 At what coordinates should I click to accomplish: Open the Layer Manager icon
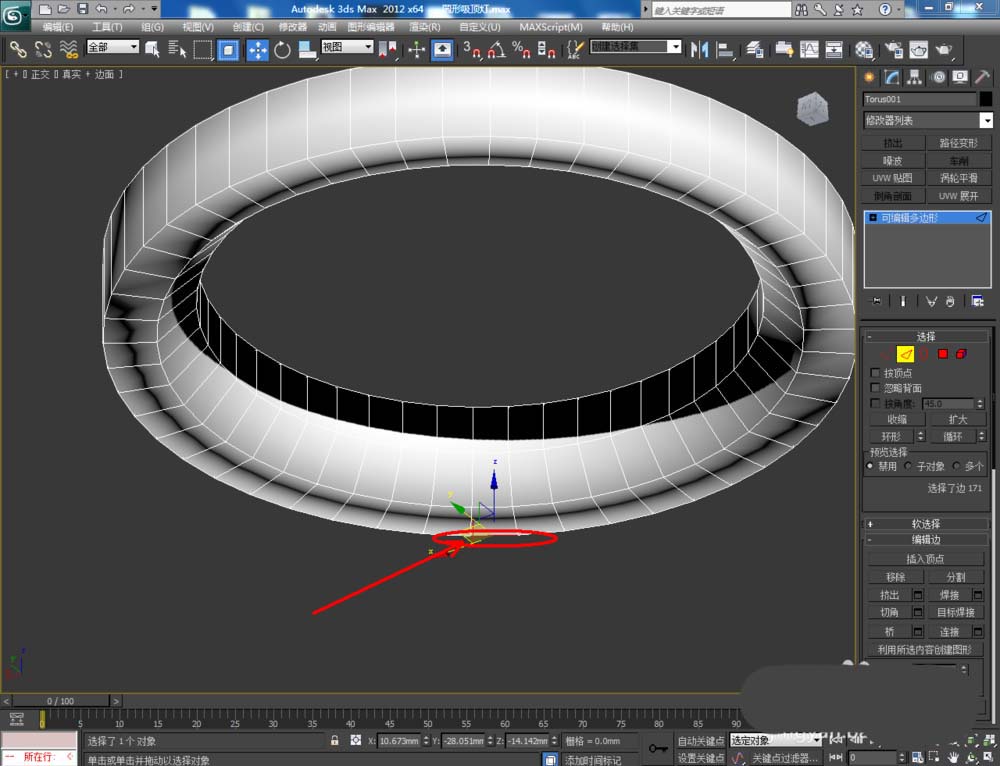[755, 49]
